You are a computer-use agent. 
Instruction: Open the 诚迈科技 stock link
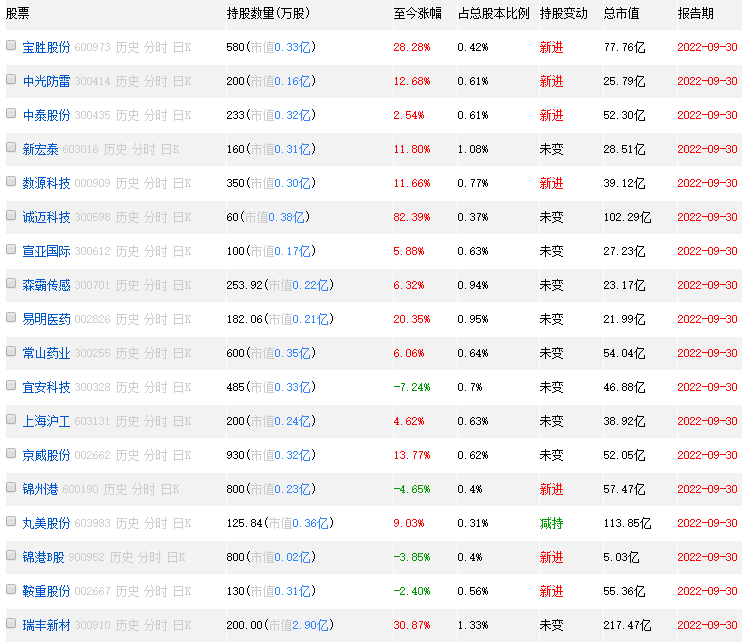click(46, 217)
